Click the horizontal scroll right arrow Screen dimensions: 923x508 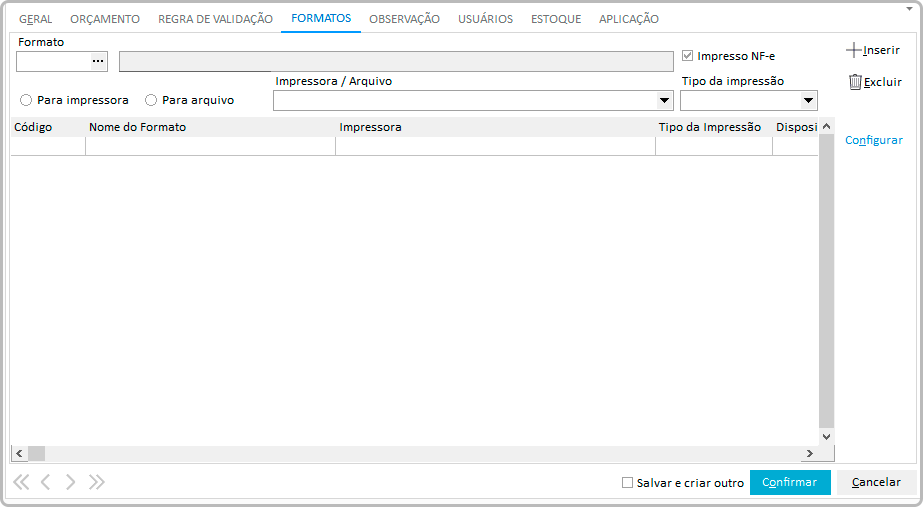(810, 453)
